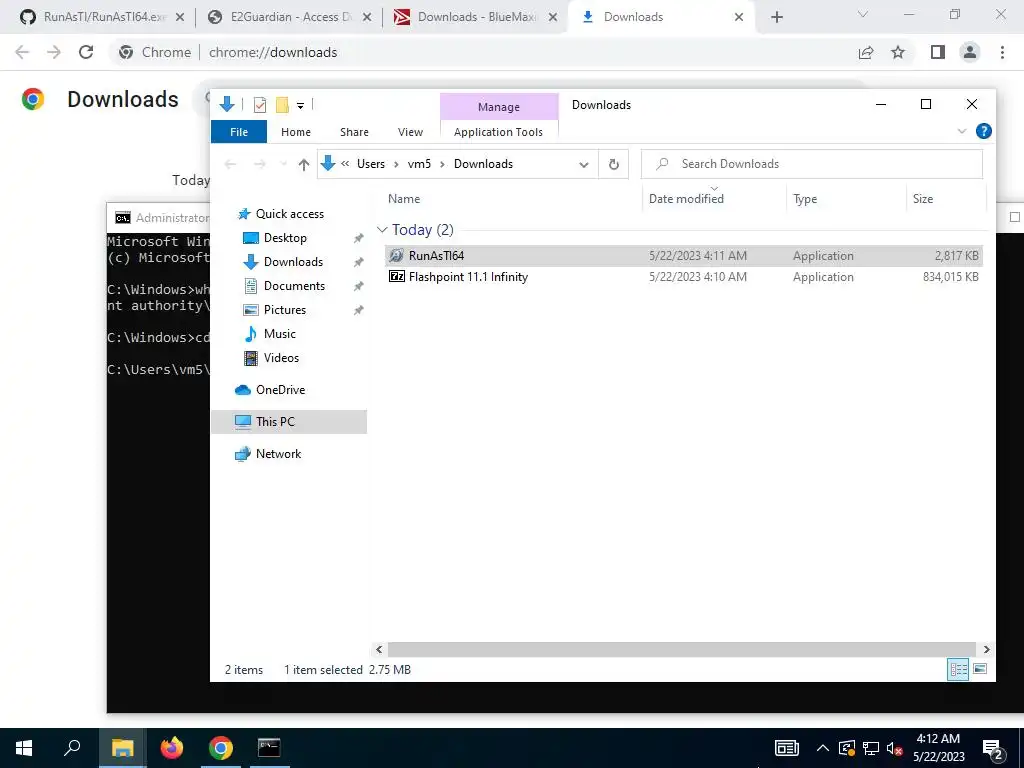Screen dimensions: 1024x768
Task: Open the View ribbon tab
Action: pos(410,132)
